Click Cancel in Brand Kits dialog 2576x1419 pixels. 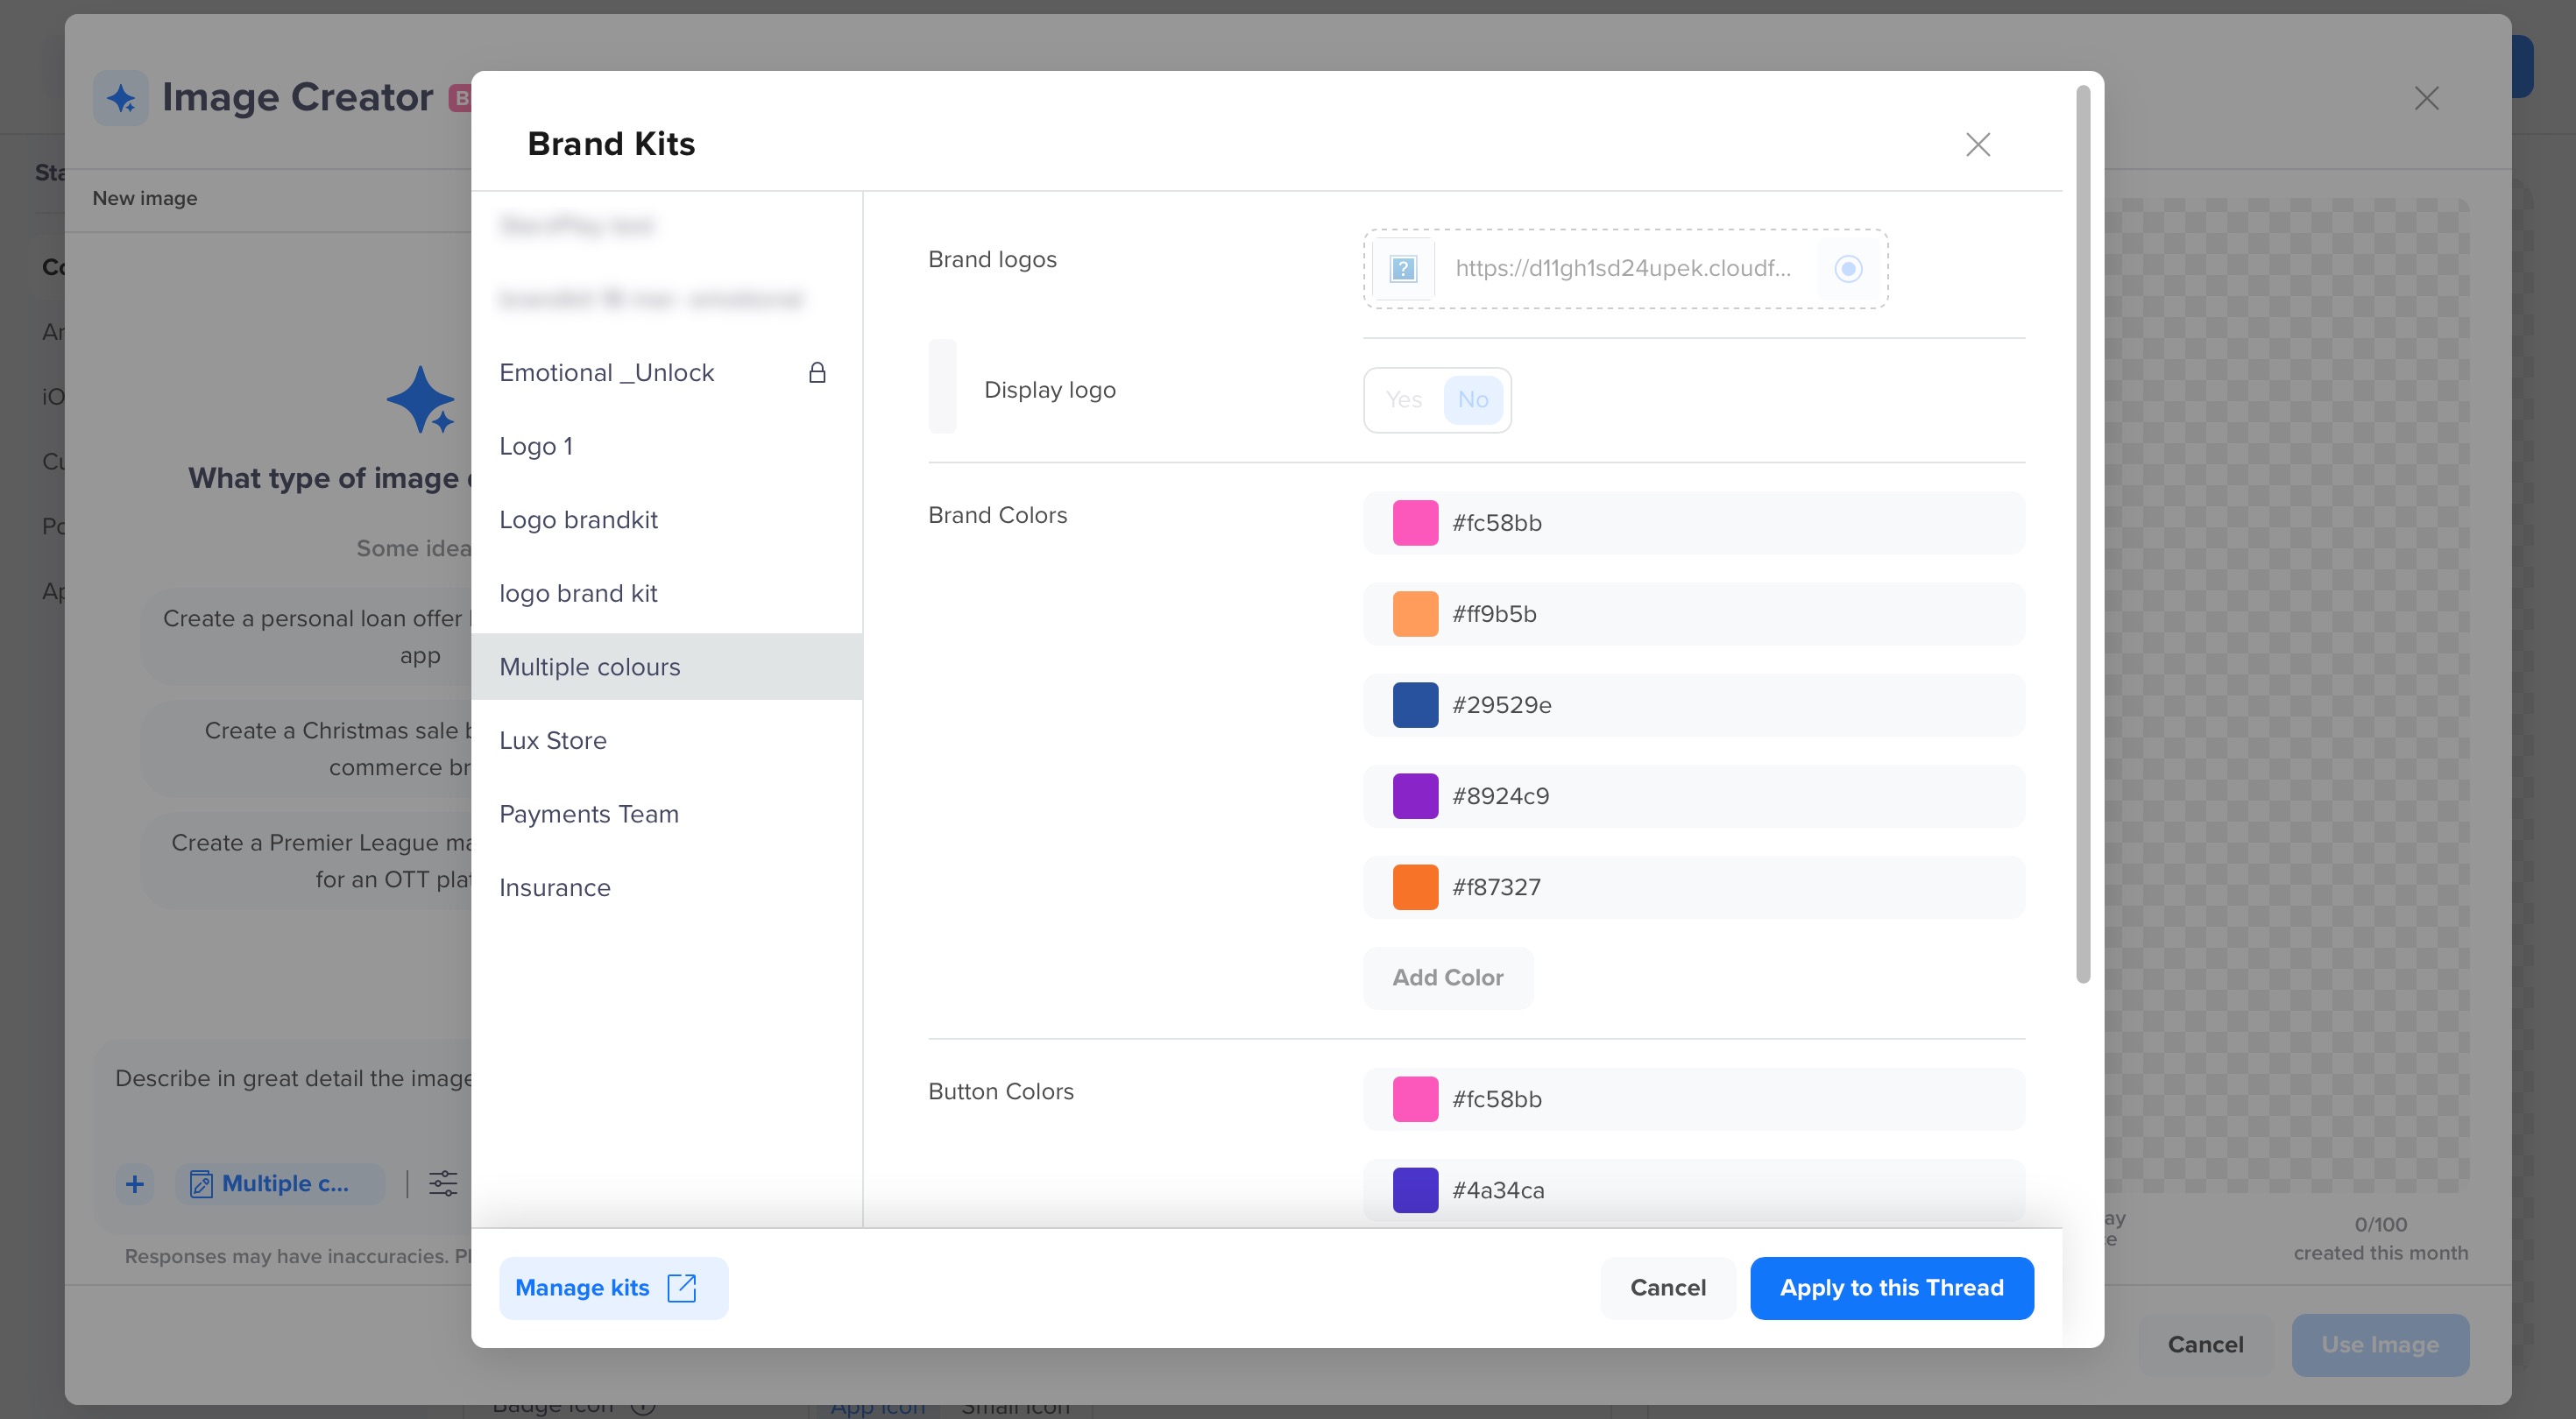1667,1288
